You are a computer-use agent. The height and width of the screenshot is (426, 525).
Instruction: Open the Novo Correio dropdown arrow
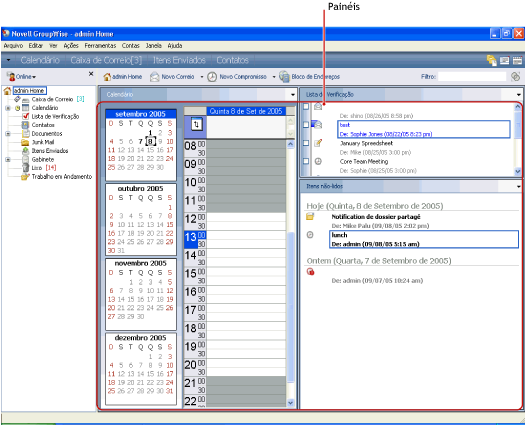202,77
